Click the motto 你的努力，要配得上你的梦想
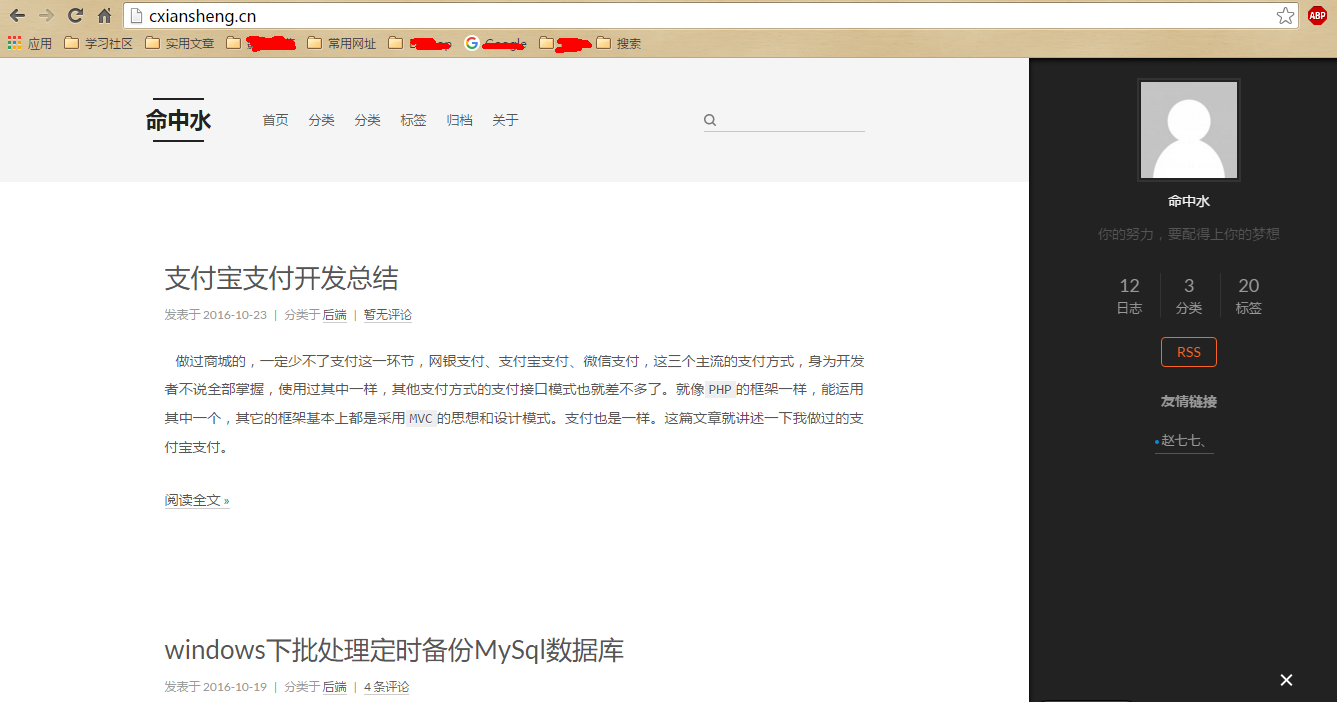The width and height of the screenshot is (1337, 702). click(x=1189, y=234)
